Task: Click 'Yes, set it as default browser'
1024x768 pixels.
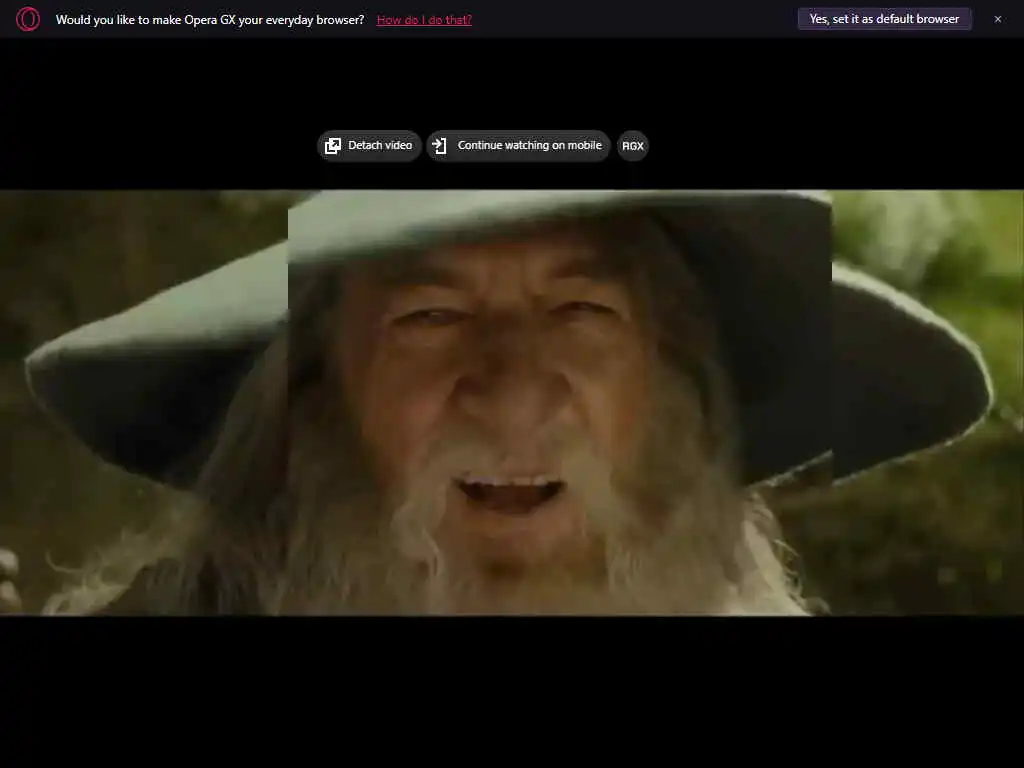Action: (884, 19)
